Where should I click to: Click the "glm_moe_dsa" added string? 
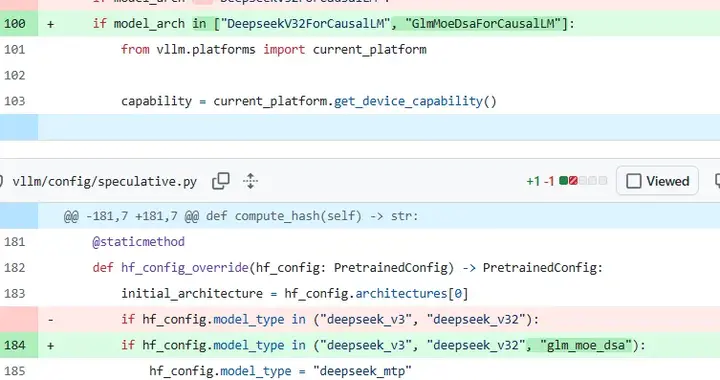pyautogui.click(x=586, y=345)
